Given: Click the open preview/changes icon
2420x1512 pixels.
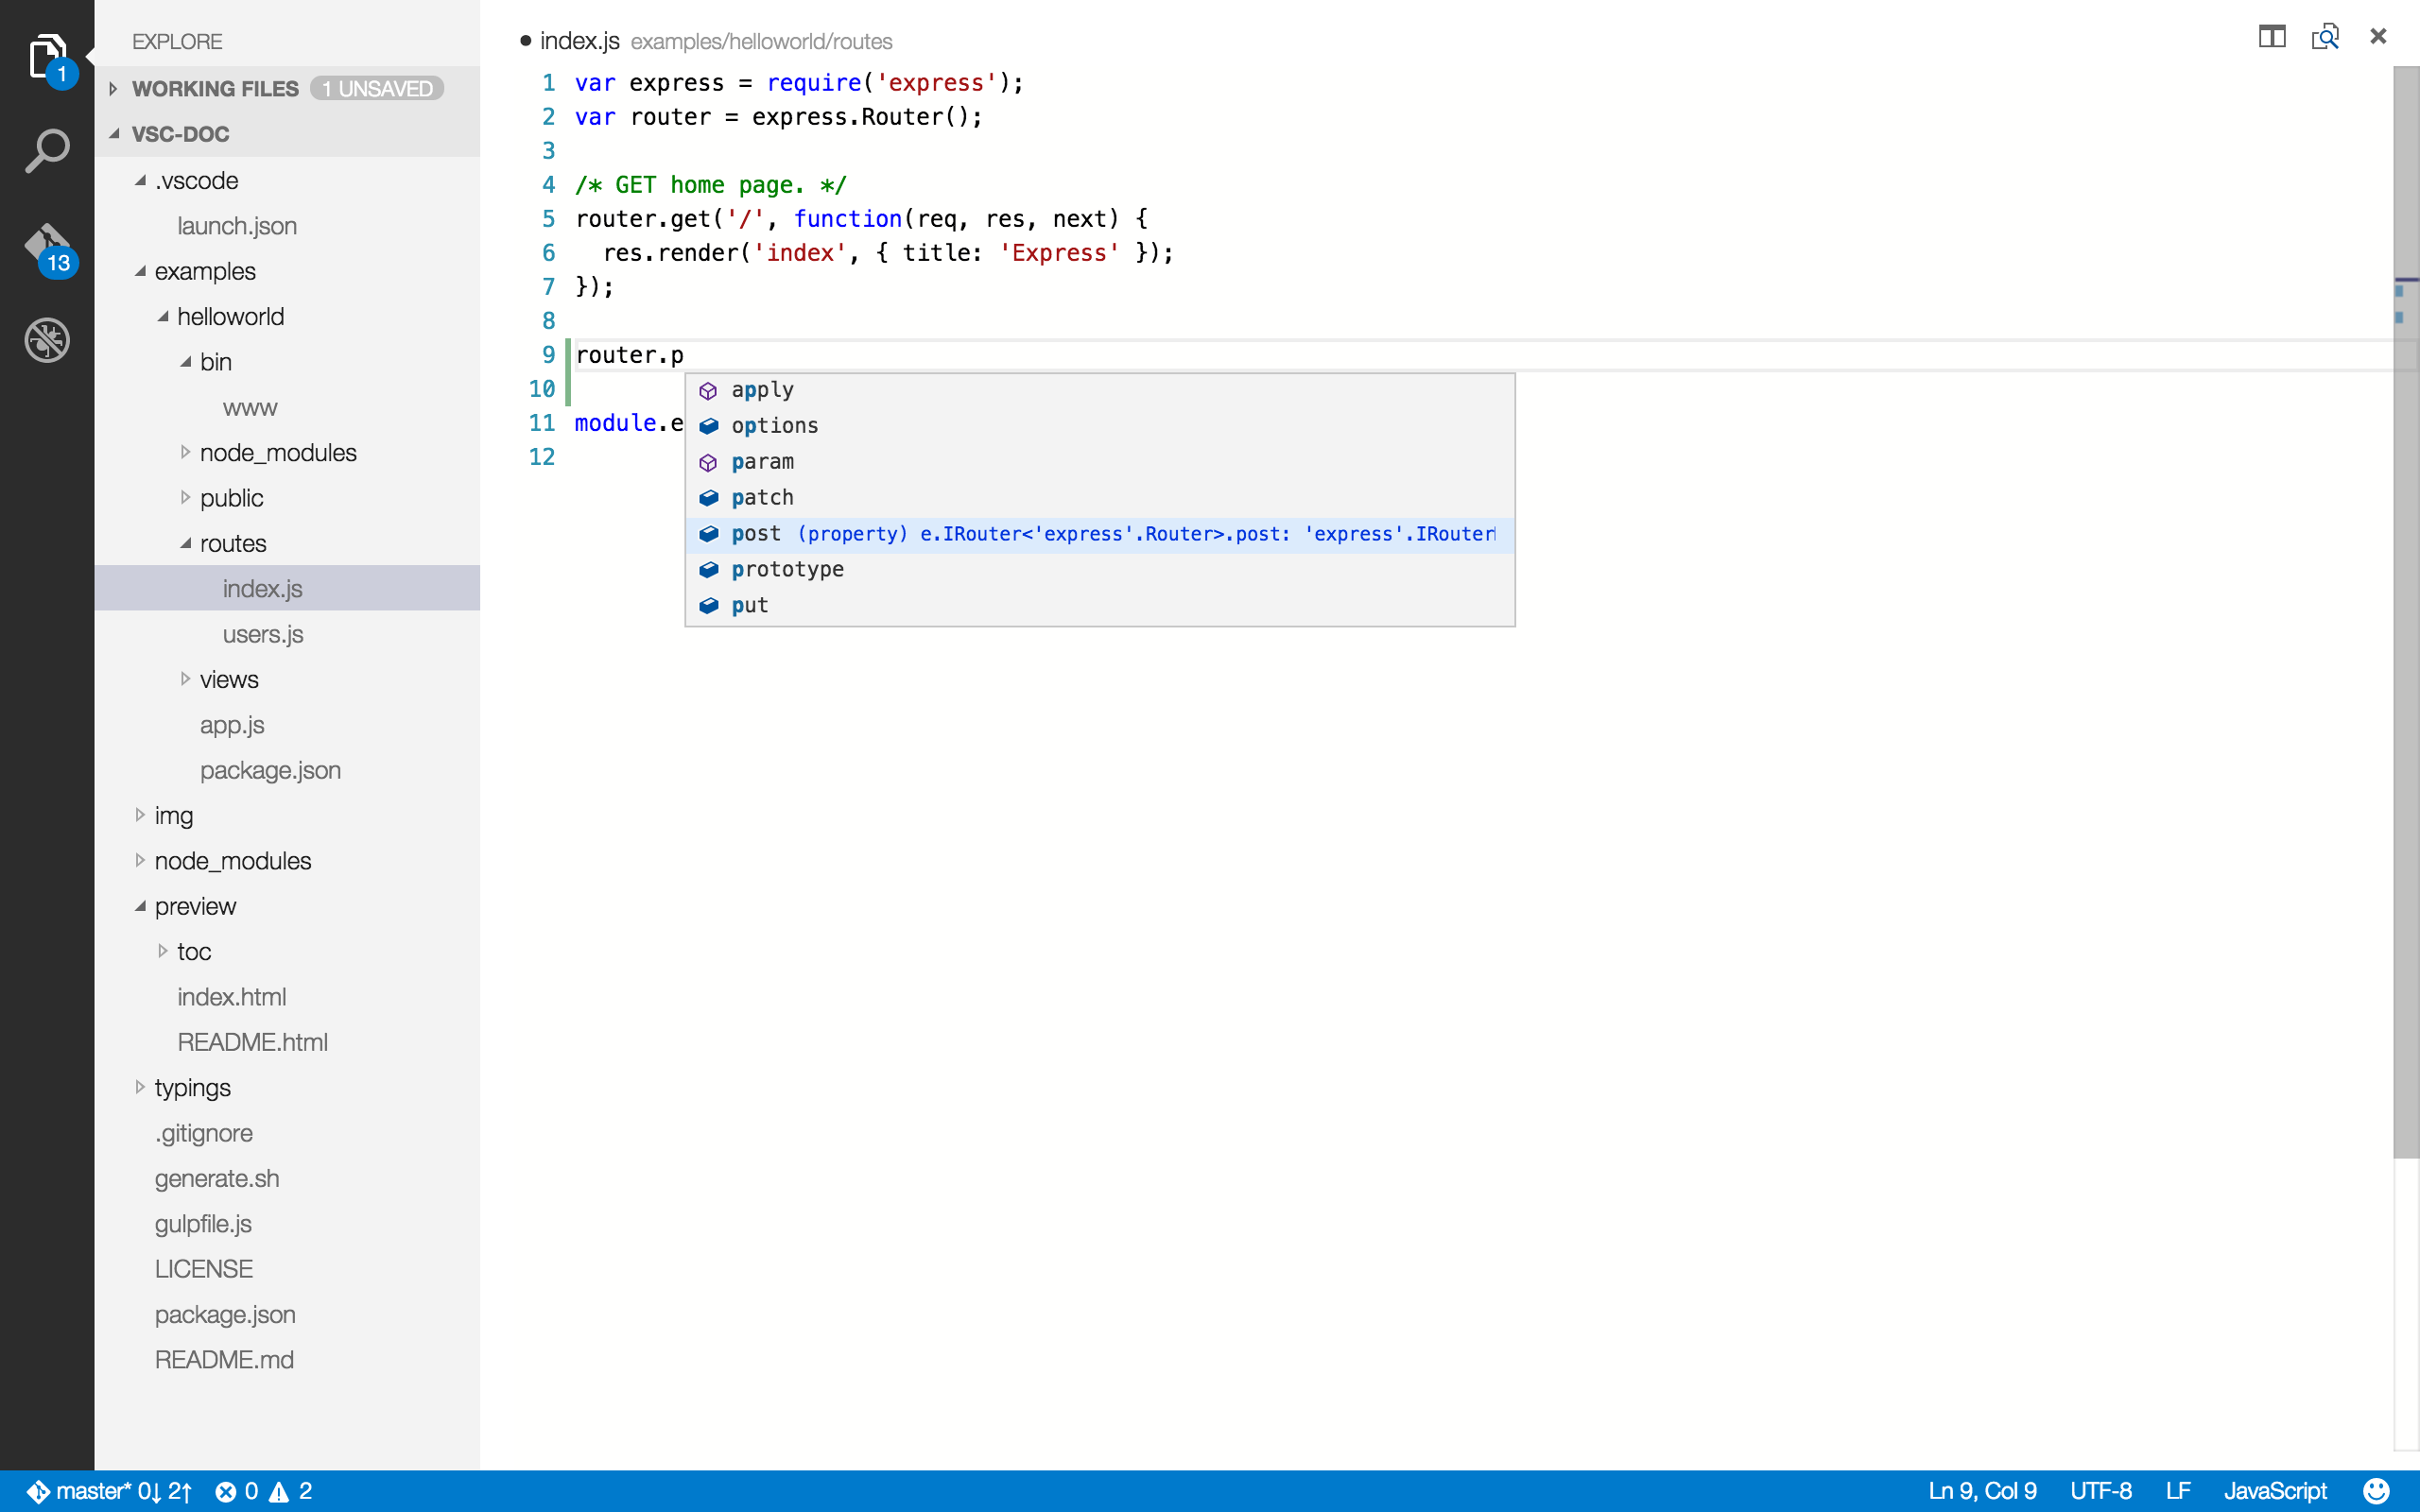Looking at the screenshot, I should (2324, 37).
